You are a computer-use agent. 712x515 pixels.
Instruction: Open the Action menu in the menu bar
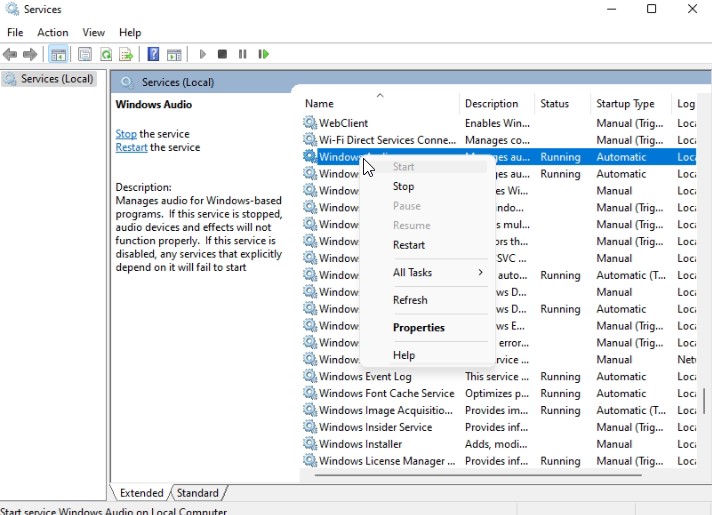click(52, 32)
